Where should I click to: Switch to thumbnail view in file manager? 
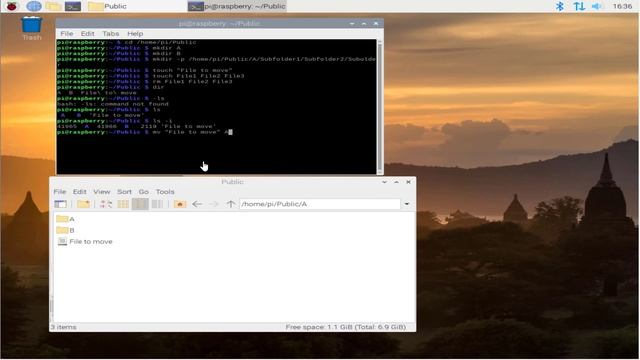click(123, 204)
